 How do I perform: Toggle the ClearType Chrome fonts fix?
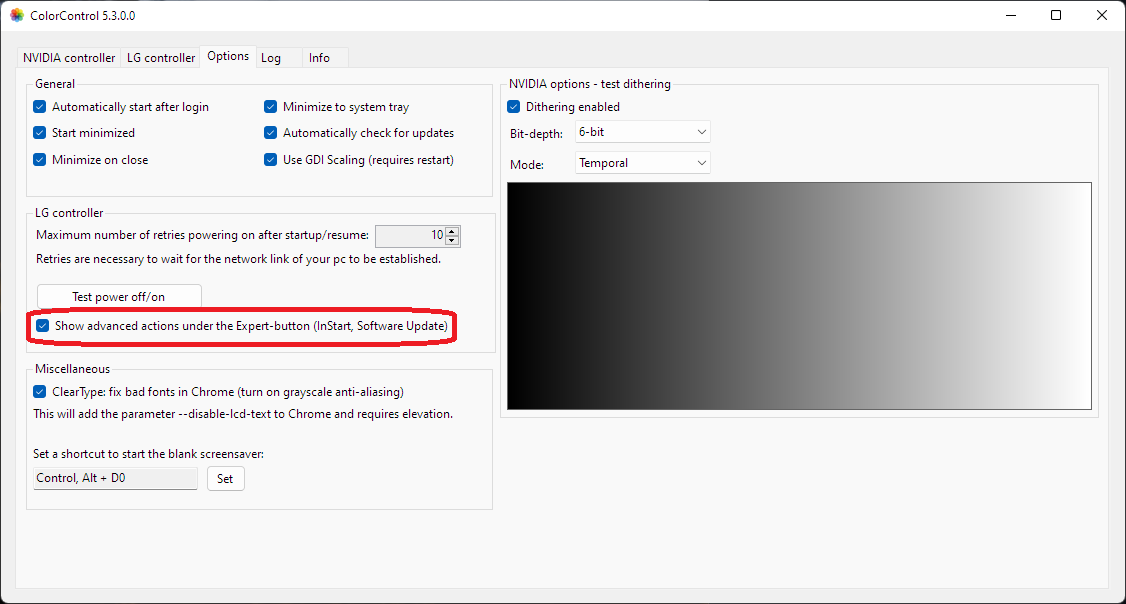(39, 392)
